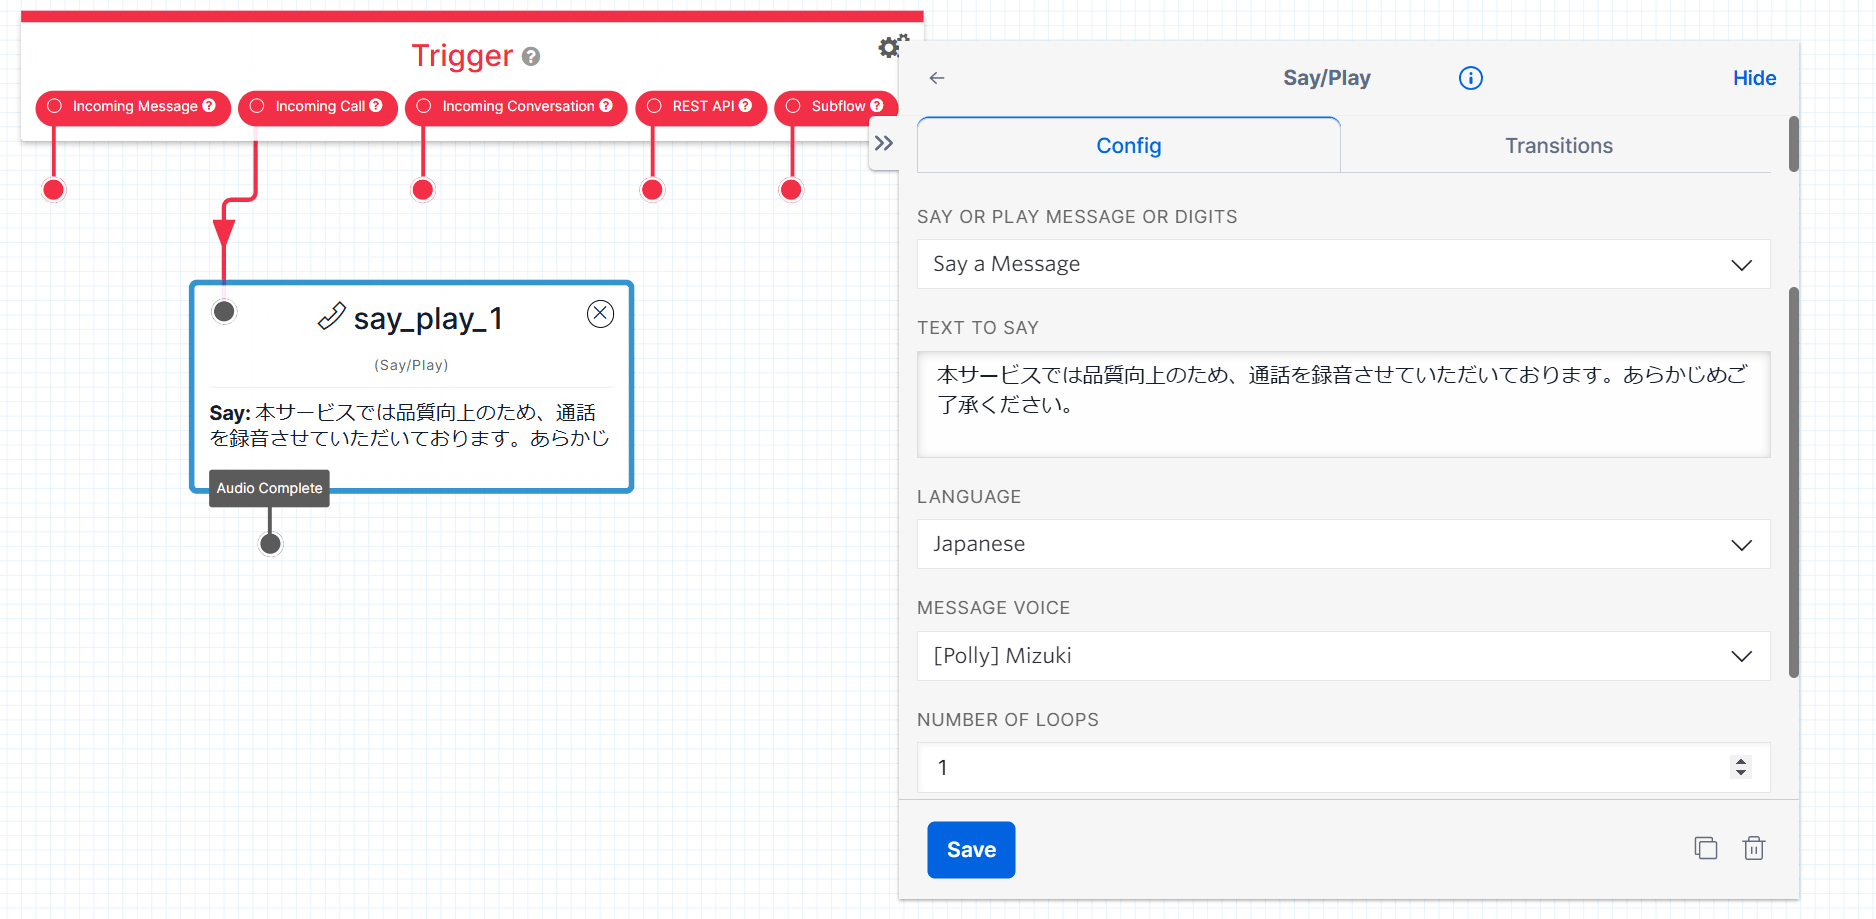This screenshot has width=1876, height=919.
Task: Select the Subflow trigger pill
Action: point(836,107)
